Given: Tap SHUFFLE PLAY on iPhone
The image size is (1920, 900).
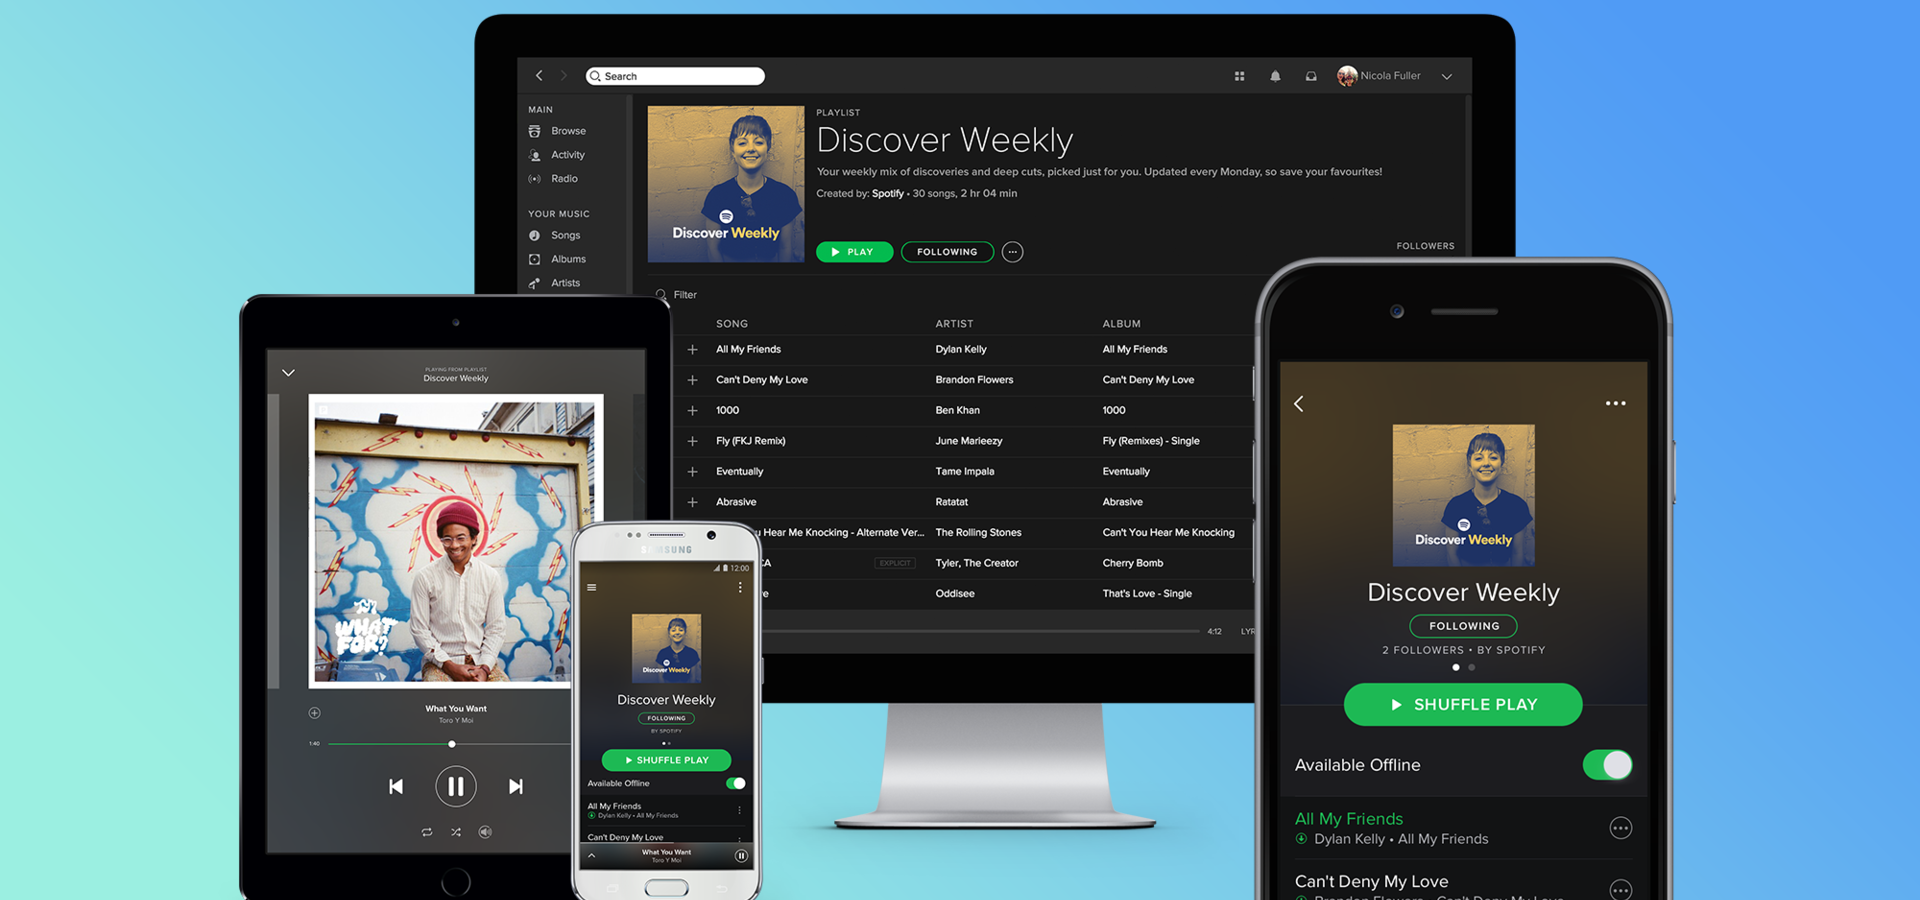Looking at the screenshot, I should pos(1463,704).
